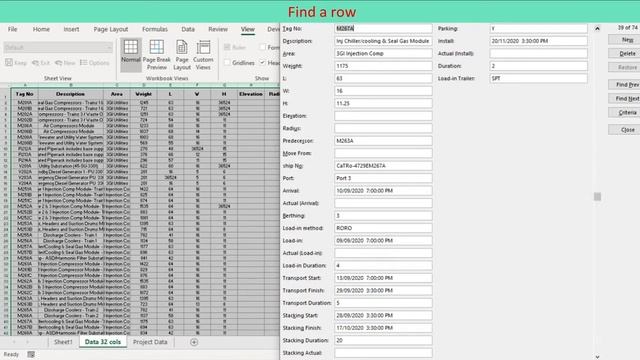Click the Description column header cell
This screenshot has height=360, width=640.
(x=71, y=94)
